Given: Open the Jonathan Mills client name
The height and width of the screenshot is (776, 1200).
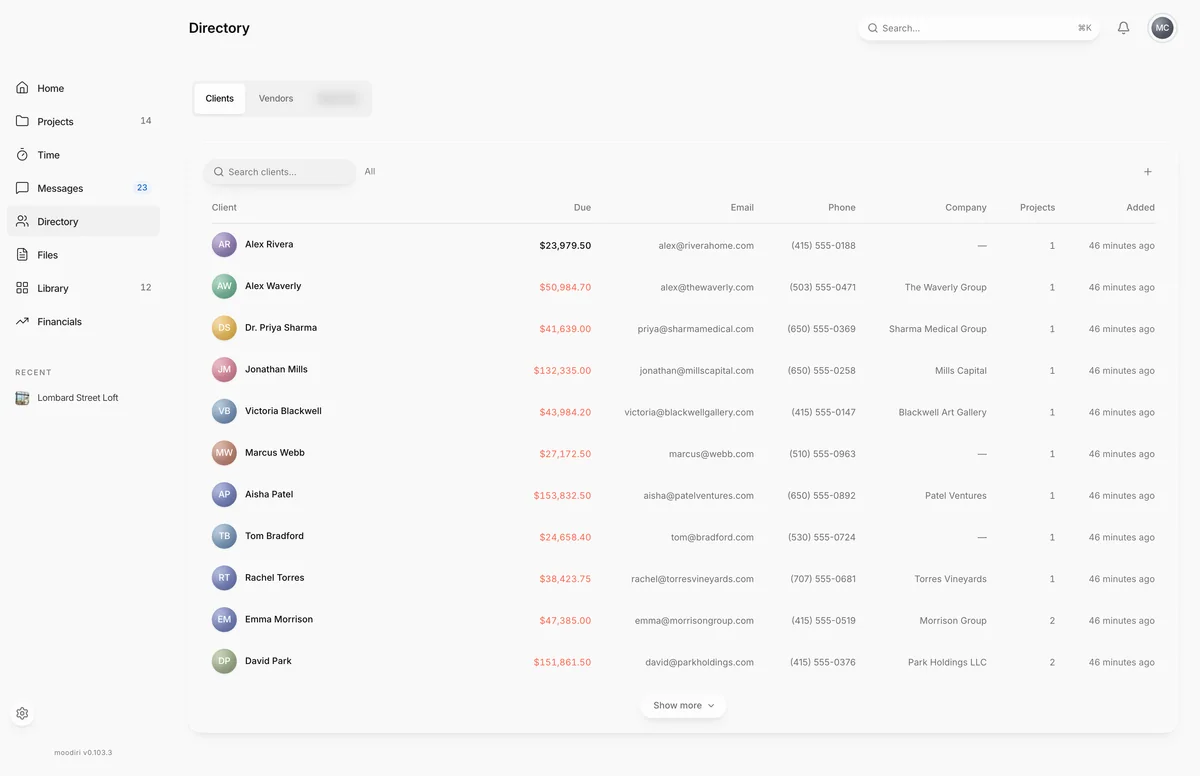Looking at the screenshot, I should pyautogui.click(x=276, y=369).
